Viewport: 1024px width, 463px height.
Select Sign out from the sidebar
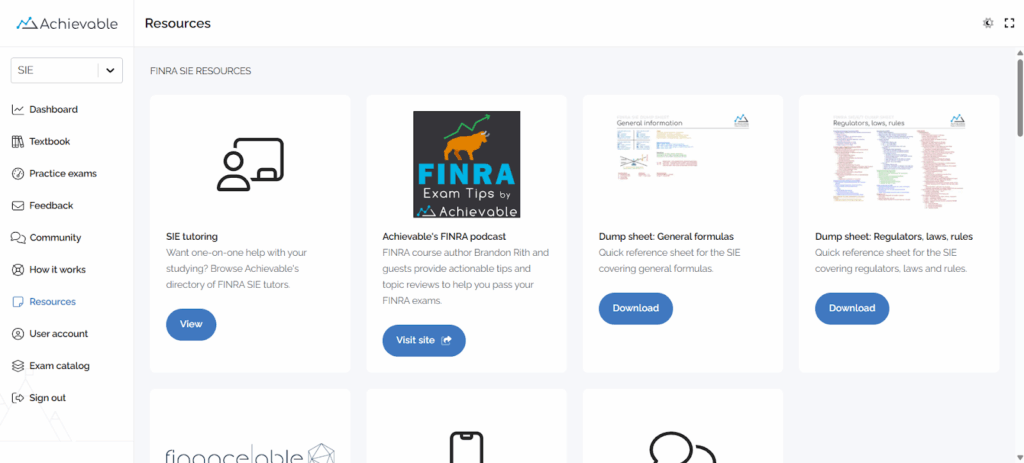coord(47,398)
